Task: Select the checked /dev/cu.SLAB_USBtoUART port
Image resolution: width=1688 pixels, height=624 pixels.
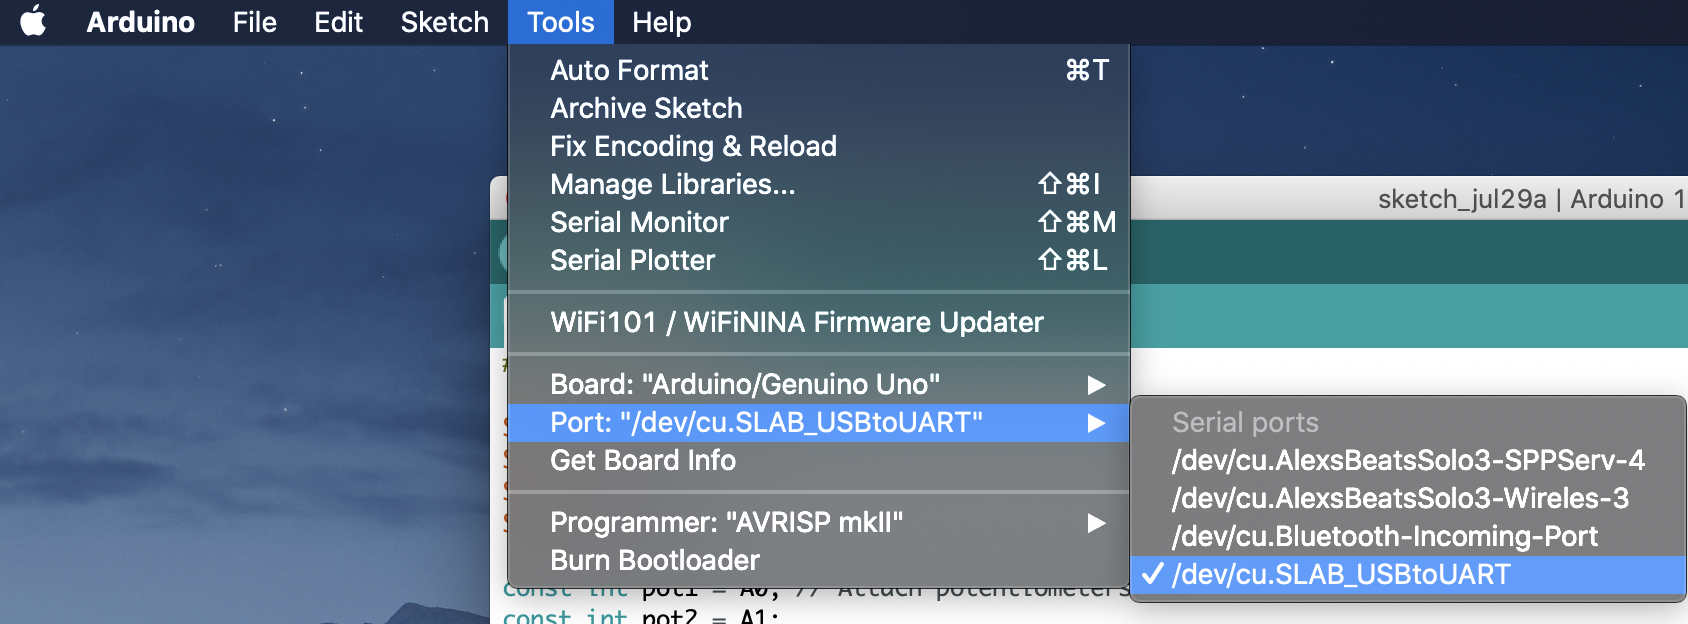Action: pyautogui.click(x=1340, y=574)
